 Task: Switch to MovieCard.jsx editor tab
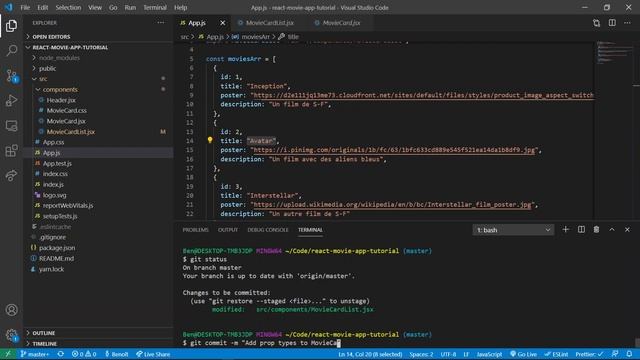341,23
